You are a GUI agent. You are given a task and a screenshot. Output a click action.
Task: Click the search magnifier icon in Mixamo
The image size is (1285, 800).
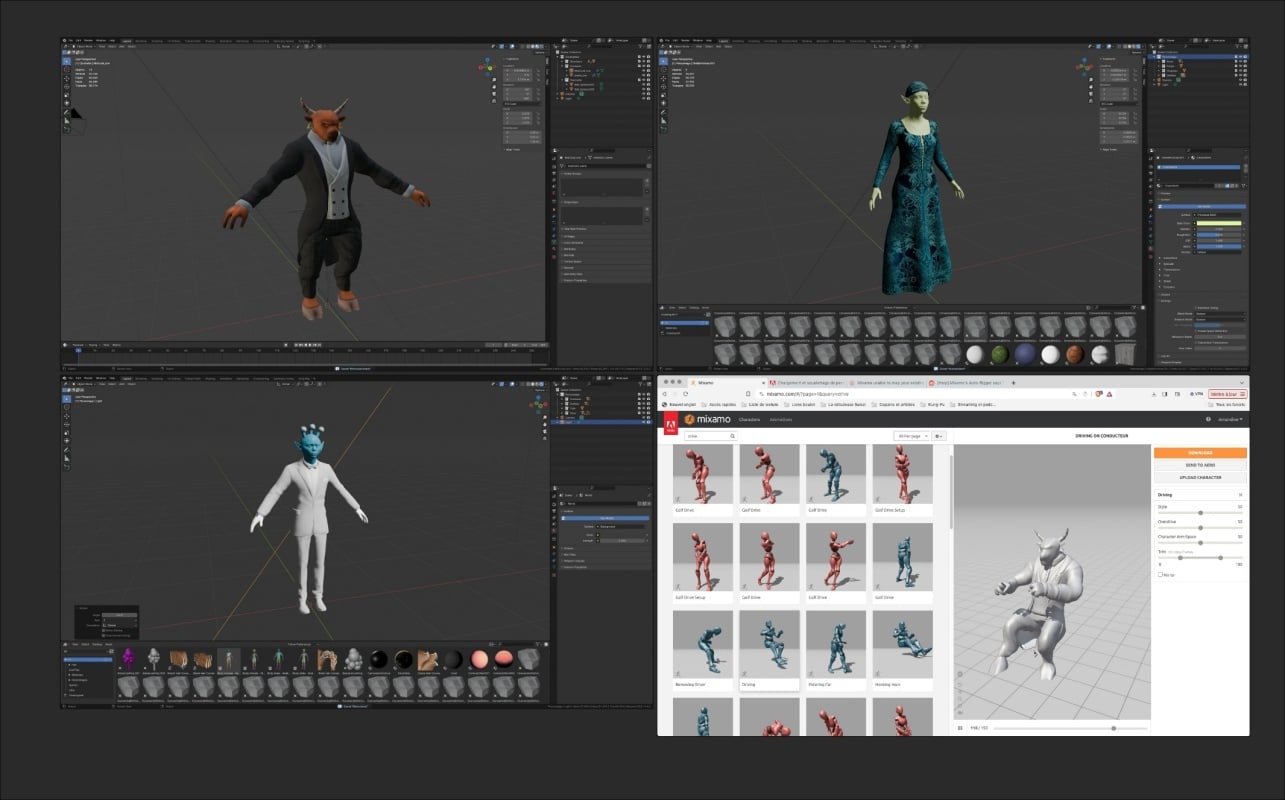coord(732,436)
